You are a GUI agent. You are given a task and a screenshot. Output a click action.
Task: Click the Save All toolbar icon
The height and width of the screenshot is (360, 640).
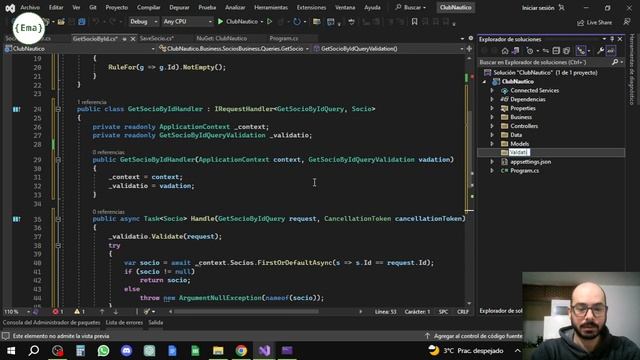(x=82, y=22)
